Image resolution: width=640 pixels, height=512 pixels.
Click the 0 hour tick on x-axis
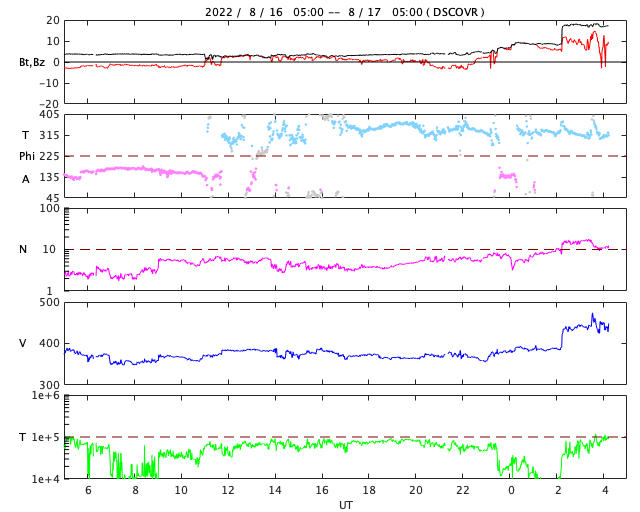coord(511,491)
